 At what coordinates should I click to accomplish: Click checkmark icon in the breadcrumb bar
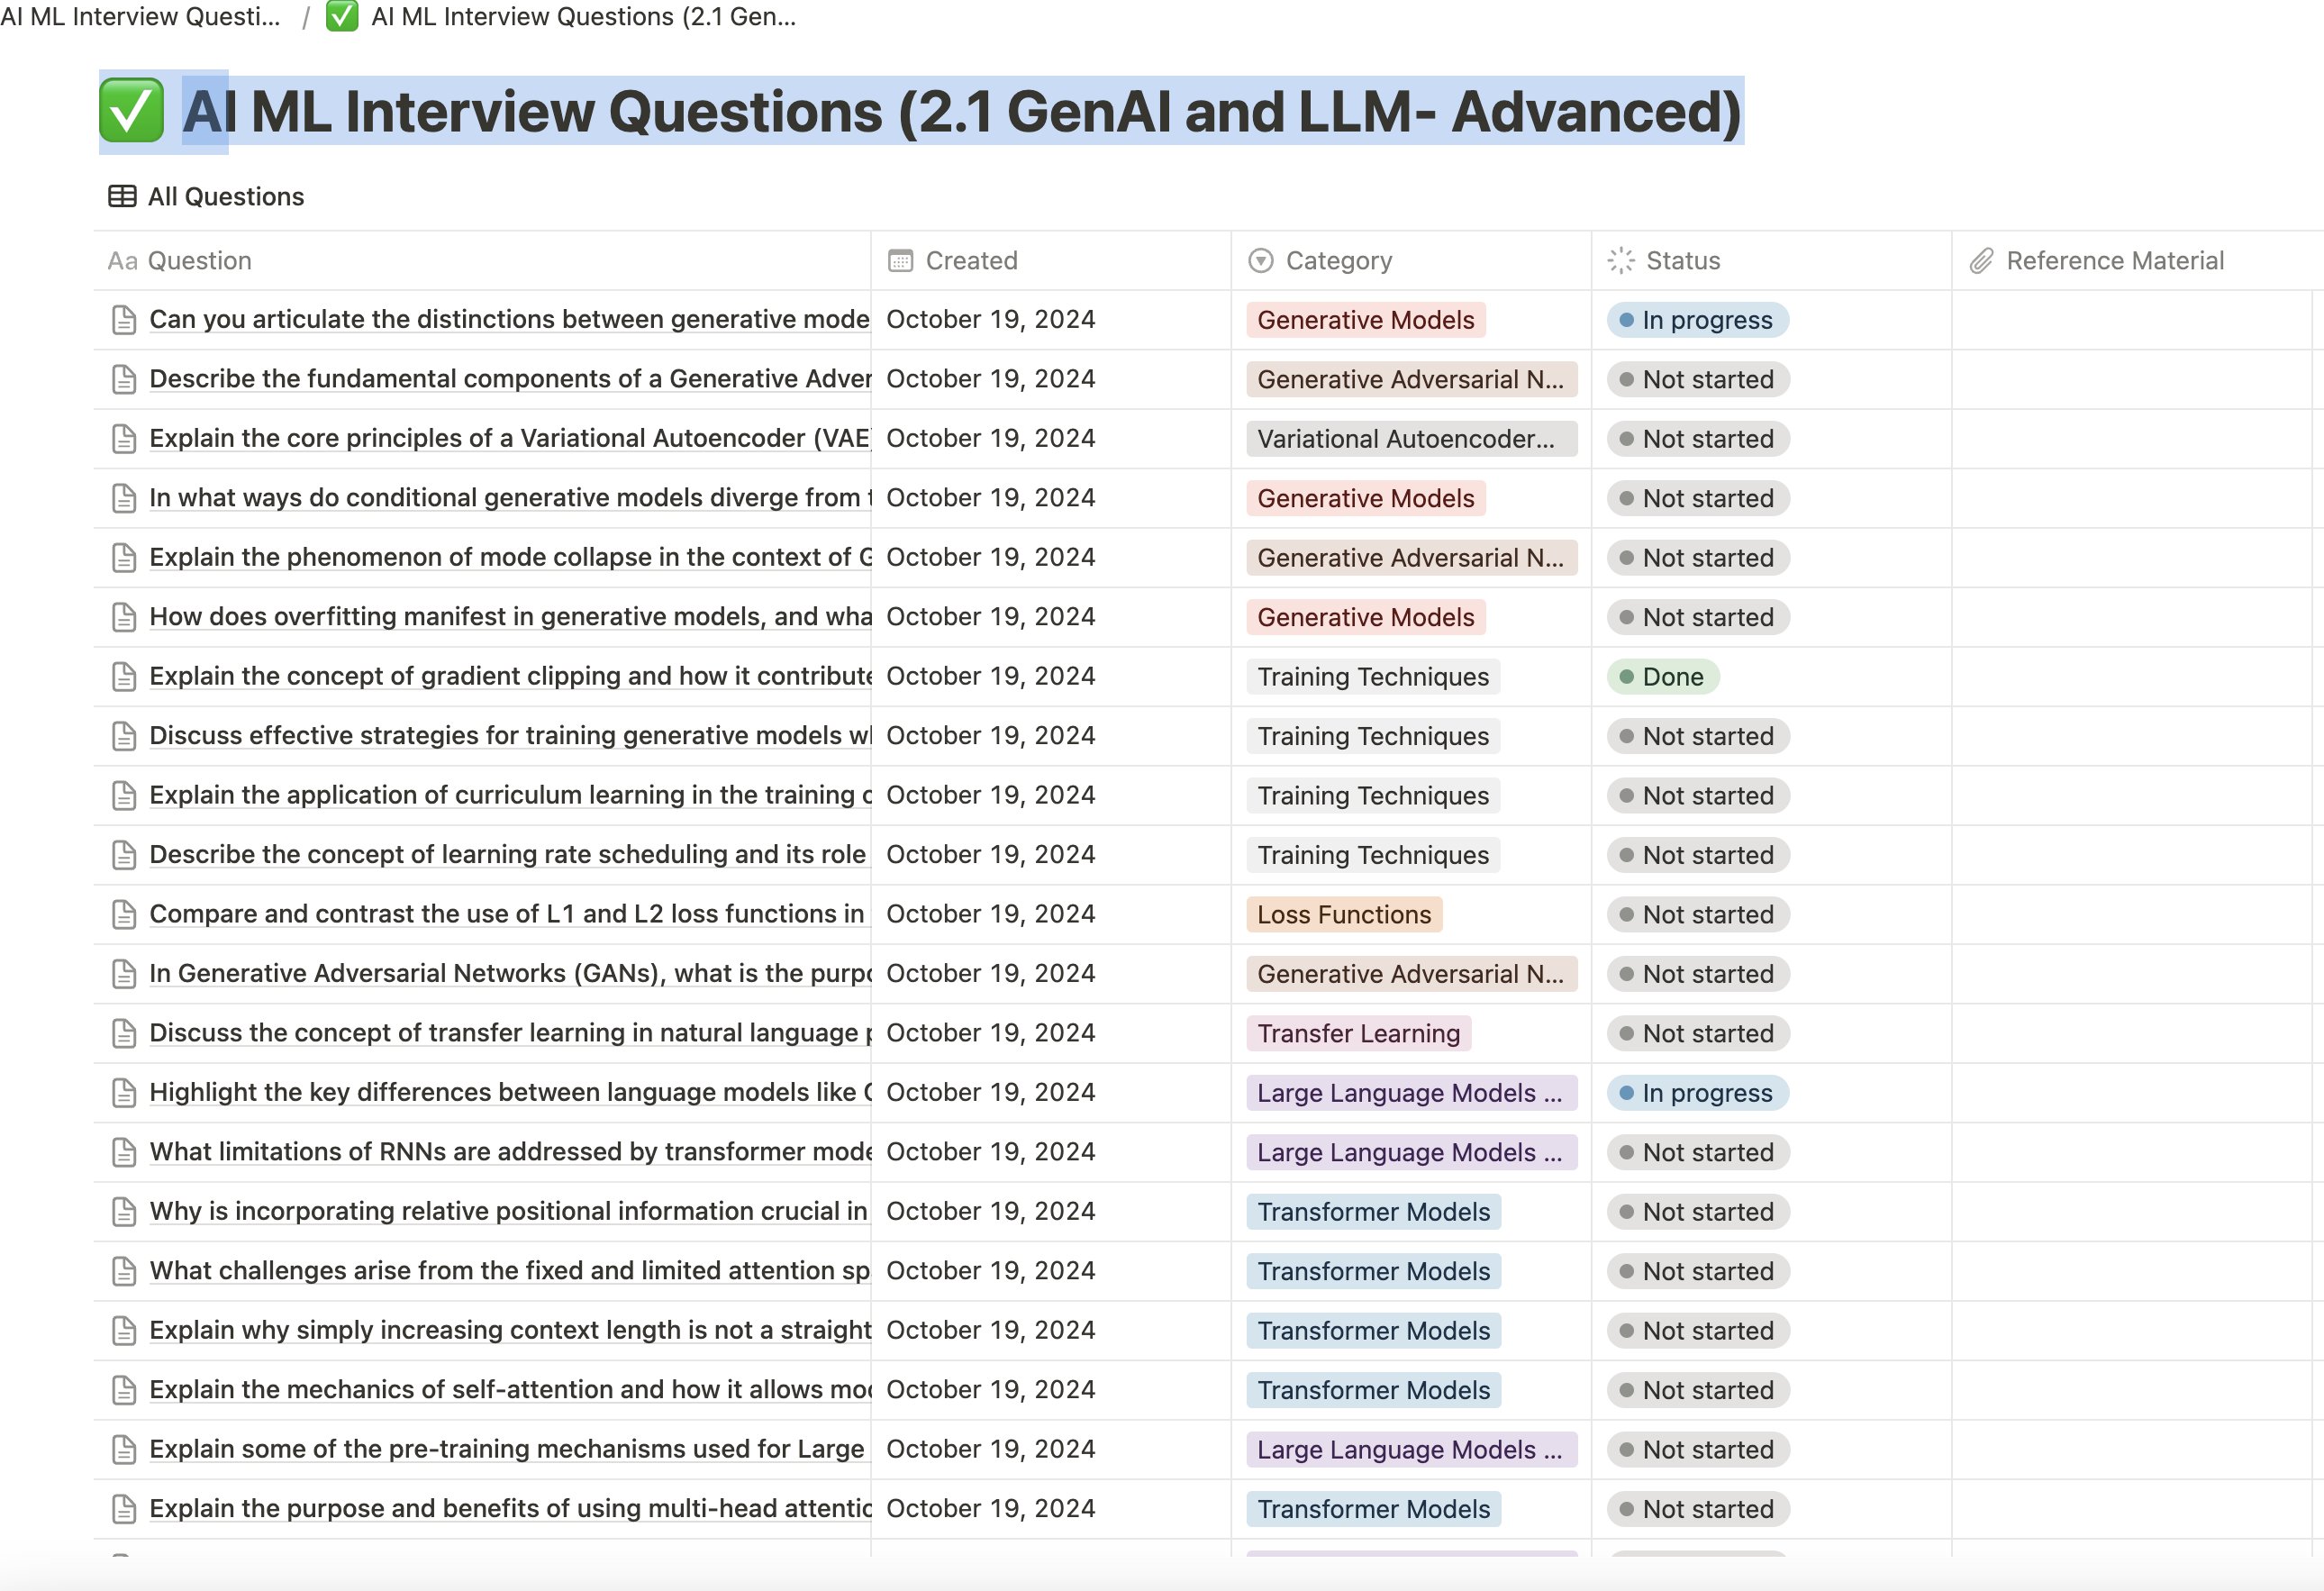pos(342,17)
